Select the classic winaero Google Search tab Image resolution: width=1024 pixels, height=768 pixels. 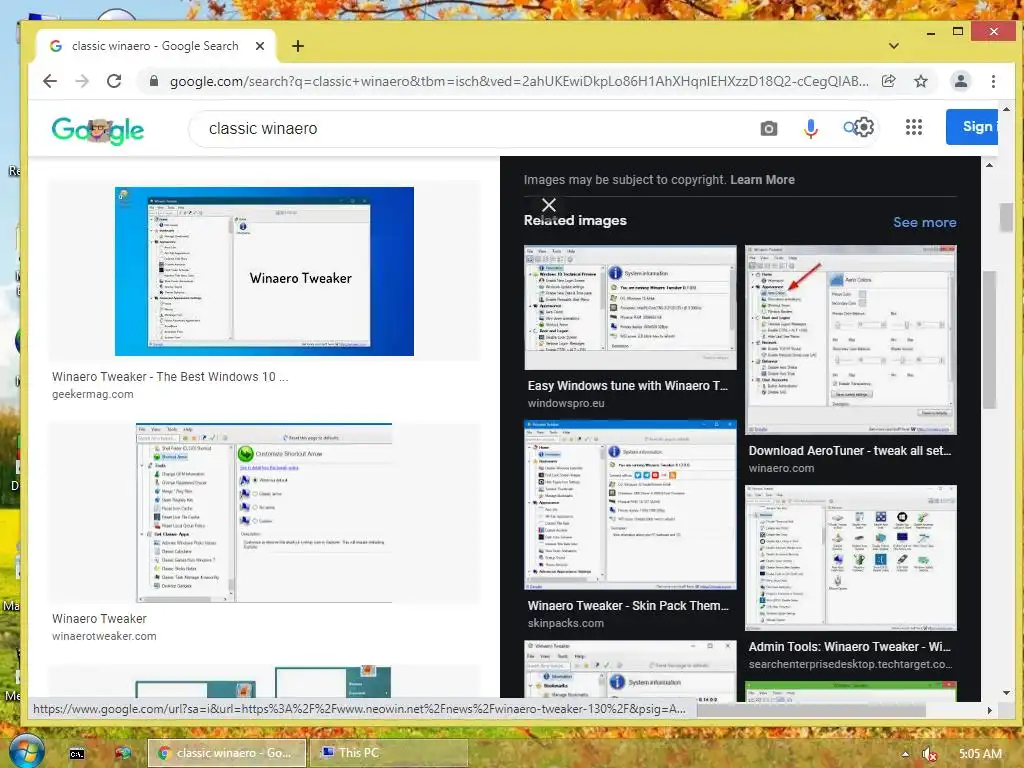157,46
